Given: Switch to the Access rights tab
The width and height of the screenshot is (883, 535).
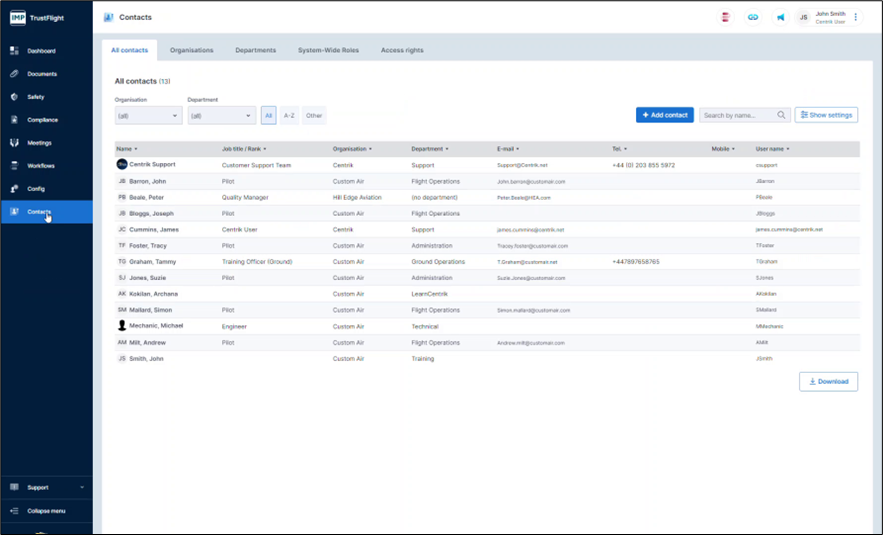Looking at the screenshot, I should pos(402,50).
